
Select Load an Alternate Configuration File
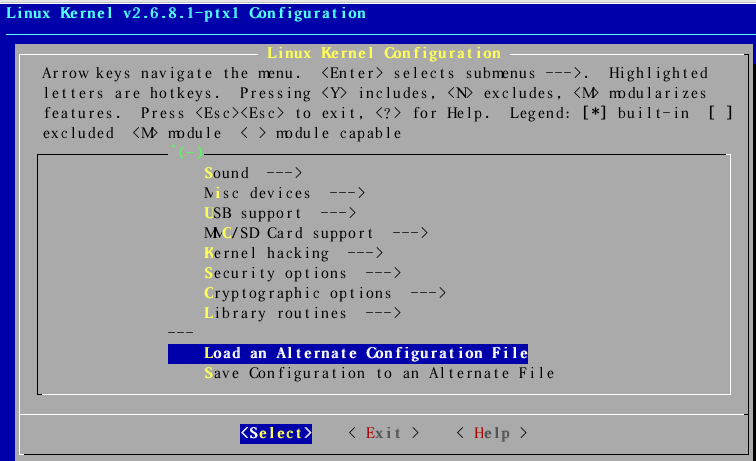coord(348,353)
